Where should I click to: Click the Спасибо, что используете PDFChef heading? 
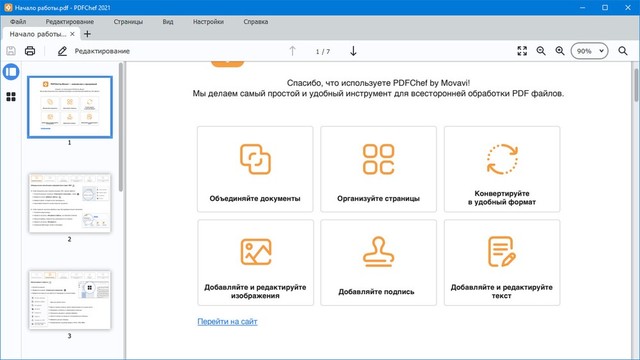tap(378, 83)
